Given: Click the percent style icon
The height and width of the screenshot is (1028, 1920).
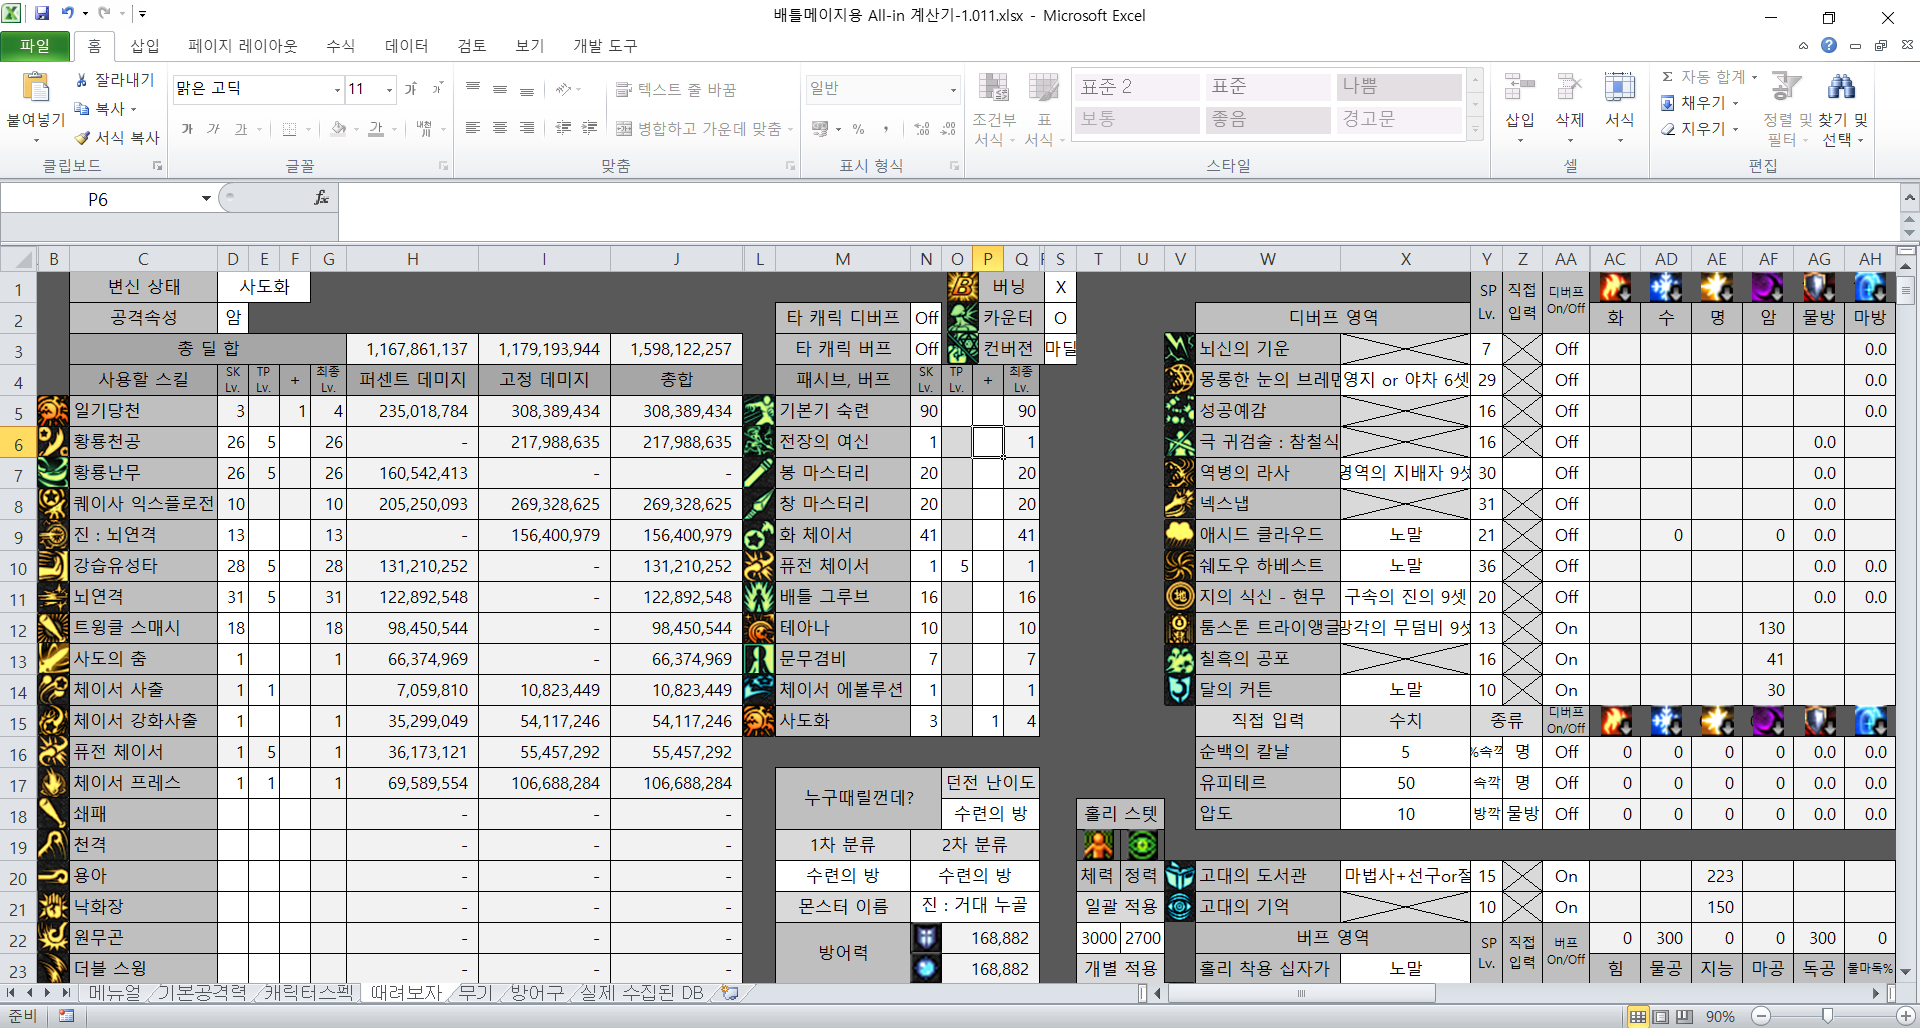Looking at the screenshot, I should click(858, 129).
